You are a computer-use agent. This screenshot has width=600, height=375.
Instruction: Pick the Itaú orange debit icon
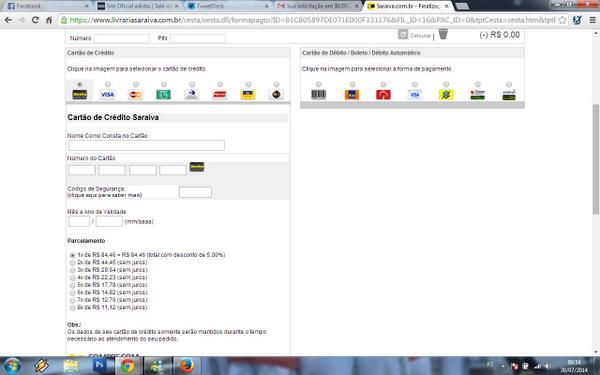pyautogui.click(x=352, y=95)
